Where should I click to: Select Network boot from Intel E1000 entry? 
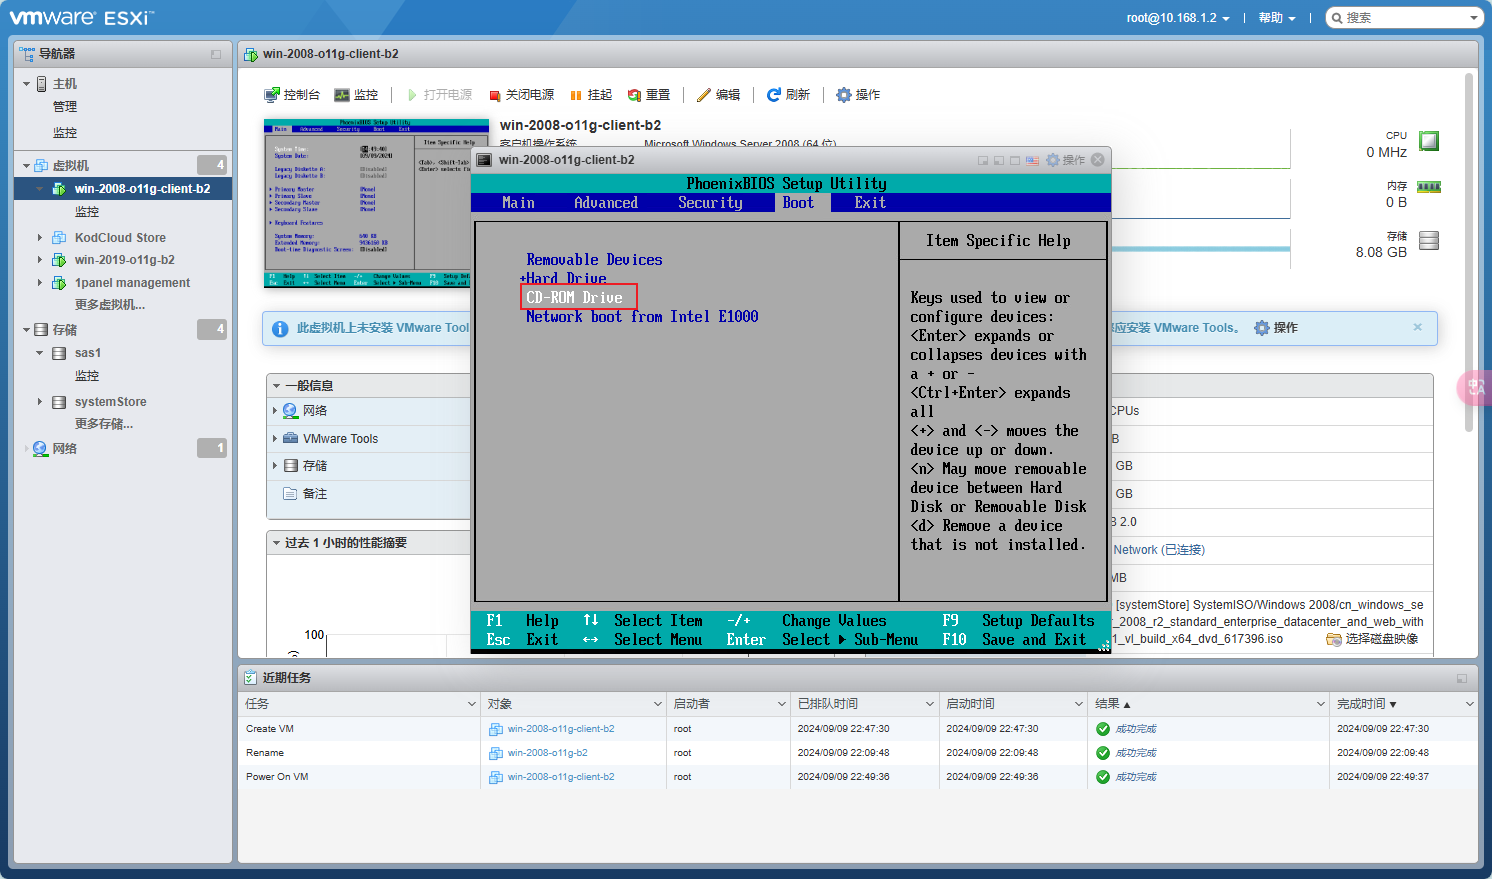click(x=642, y=317)
